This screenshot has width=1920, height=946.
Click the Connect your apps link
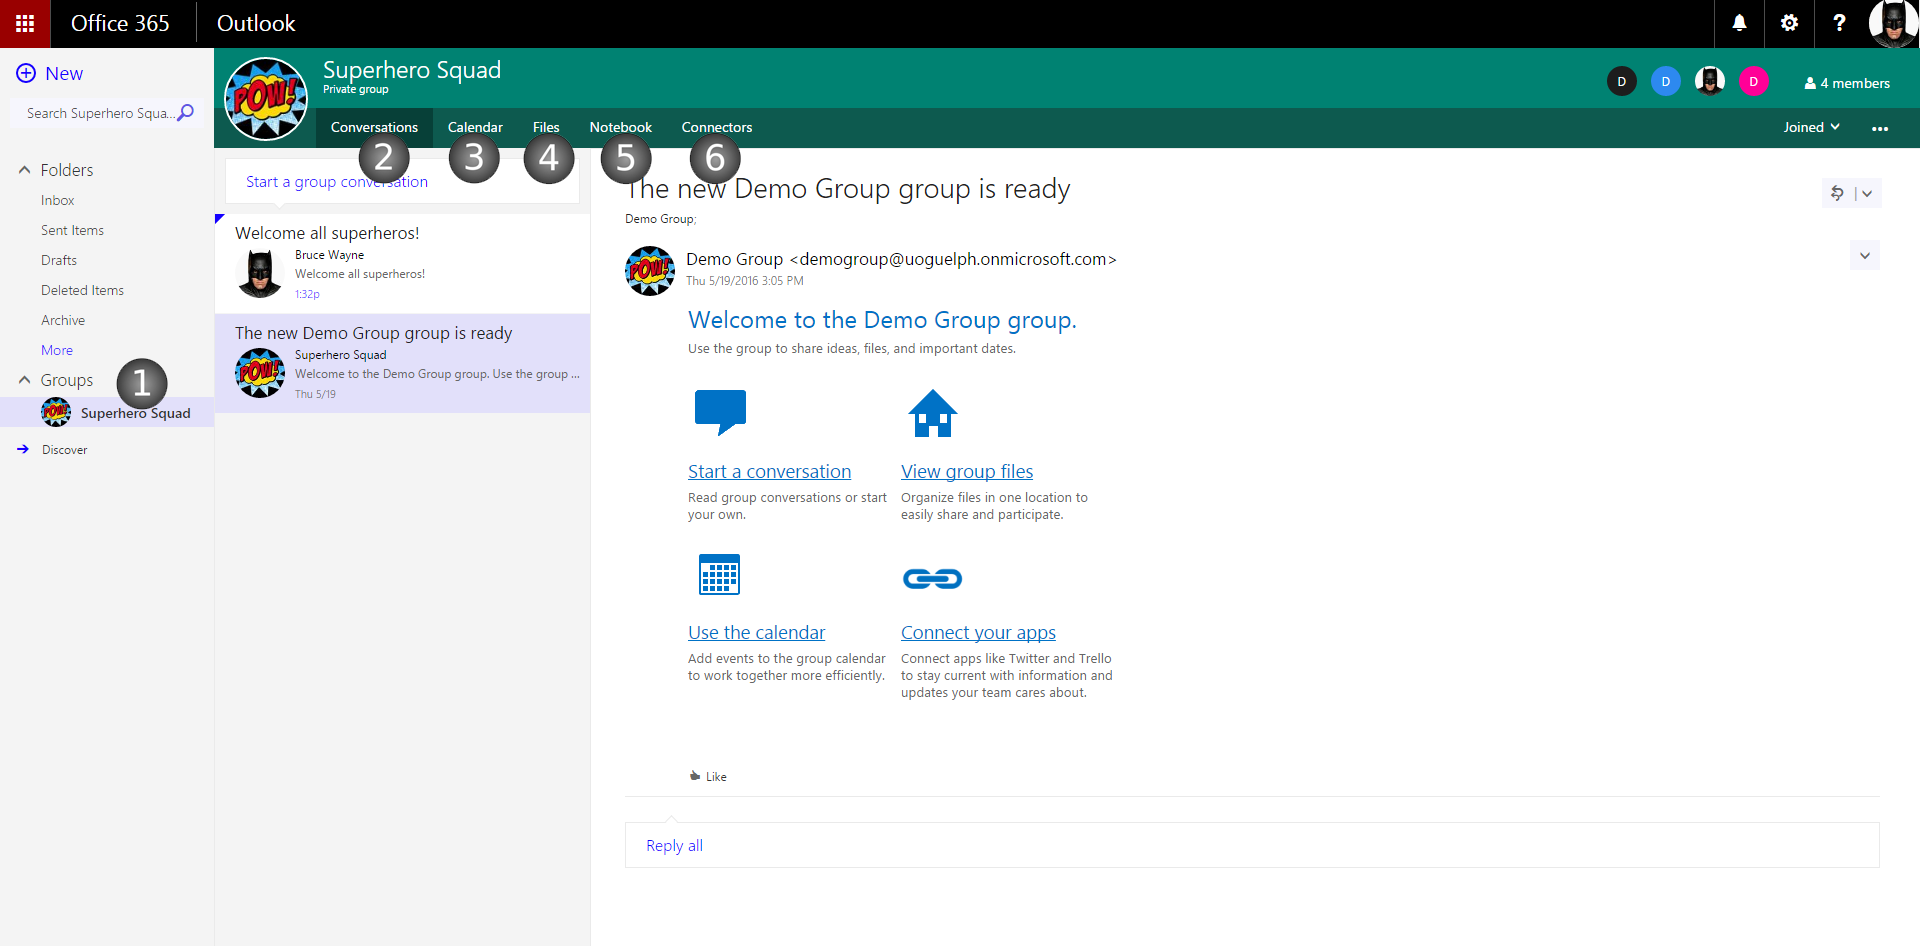click(978, 632)
